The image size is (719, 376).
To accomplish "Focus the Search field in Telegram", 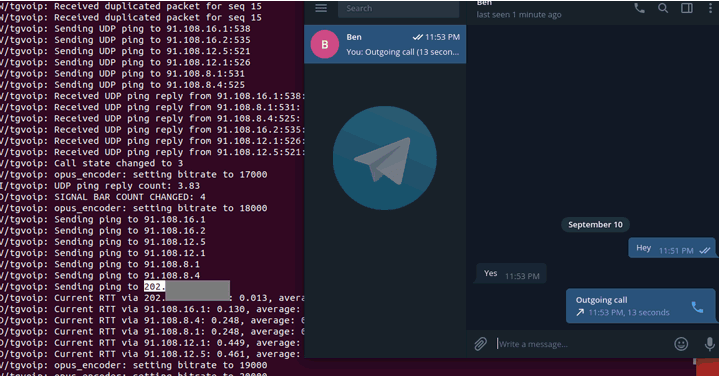I will click(398, 9).
